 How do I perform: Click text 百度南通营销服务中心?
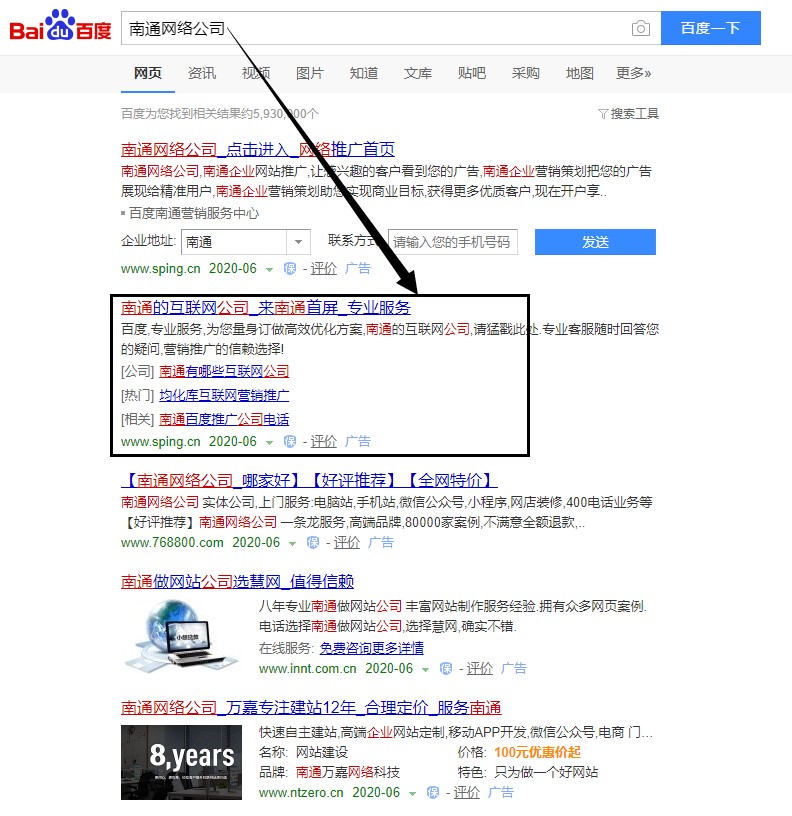194,213
